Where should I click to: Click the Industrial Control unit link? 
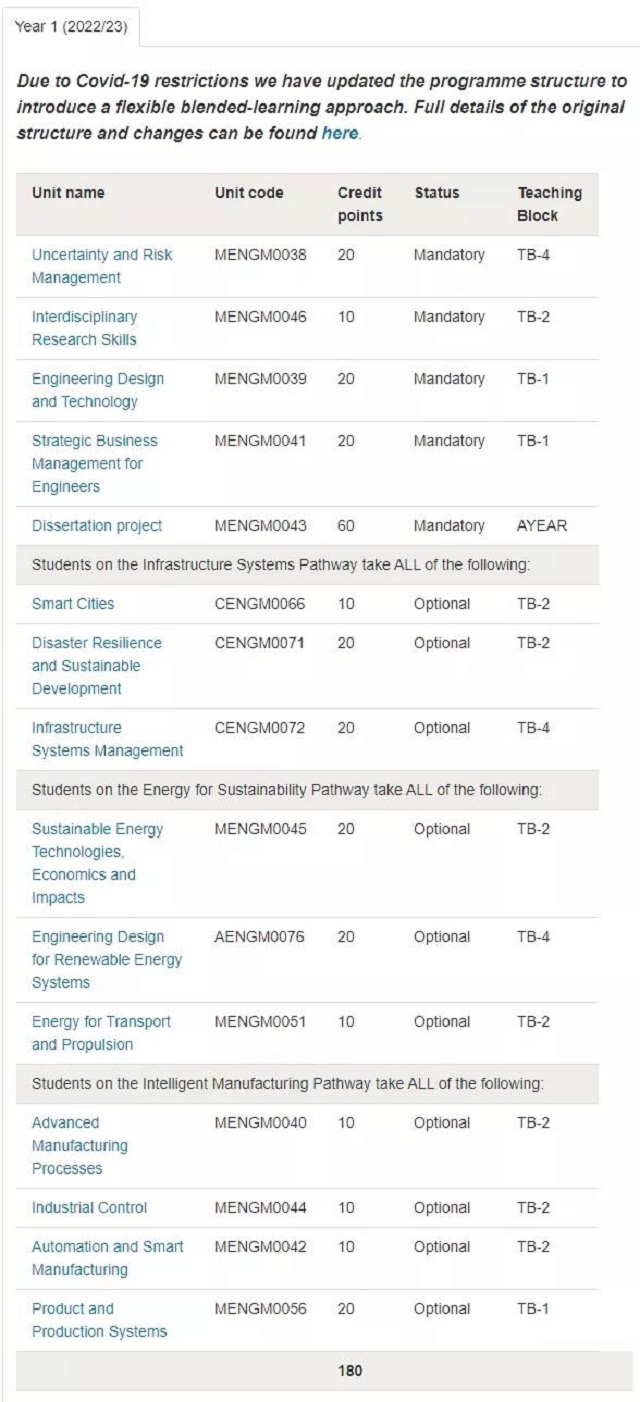(90, 1208)
